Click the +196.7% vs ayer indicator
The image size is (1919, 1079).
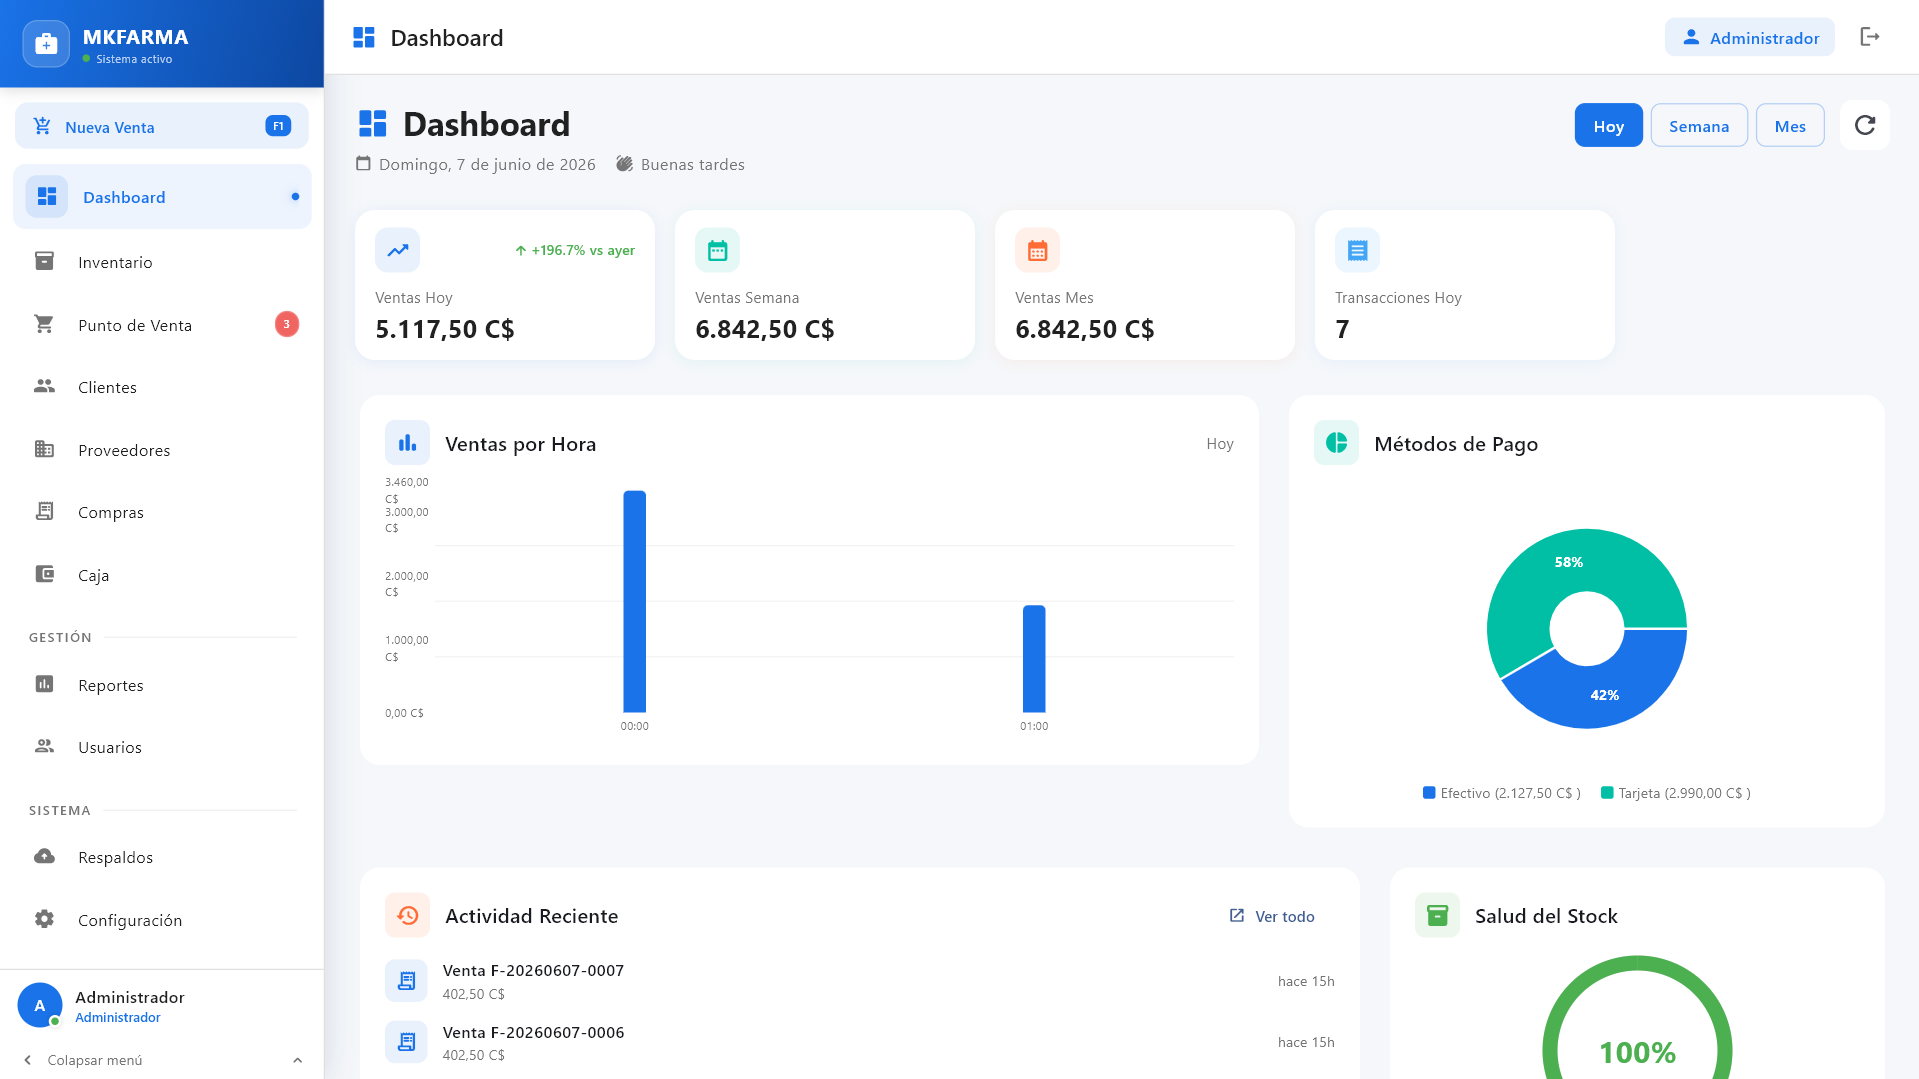tap(575, 250)
